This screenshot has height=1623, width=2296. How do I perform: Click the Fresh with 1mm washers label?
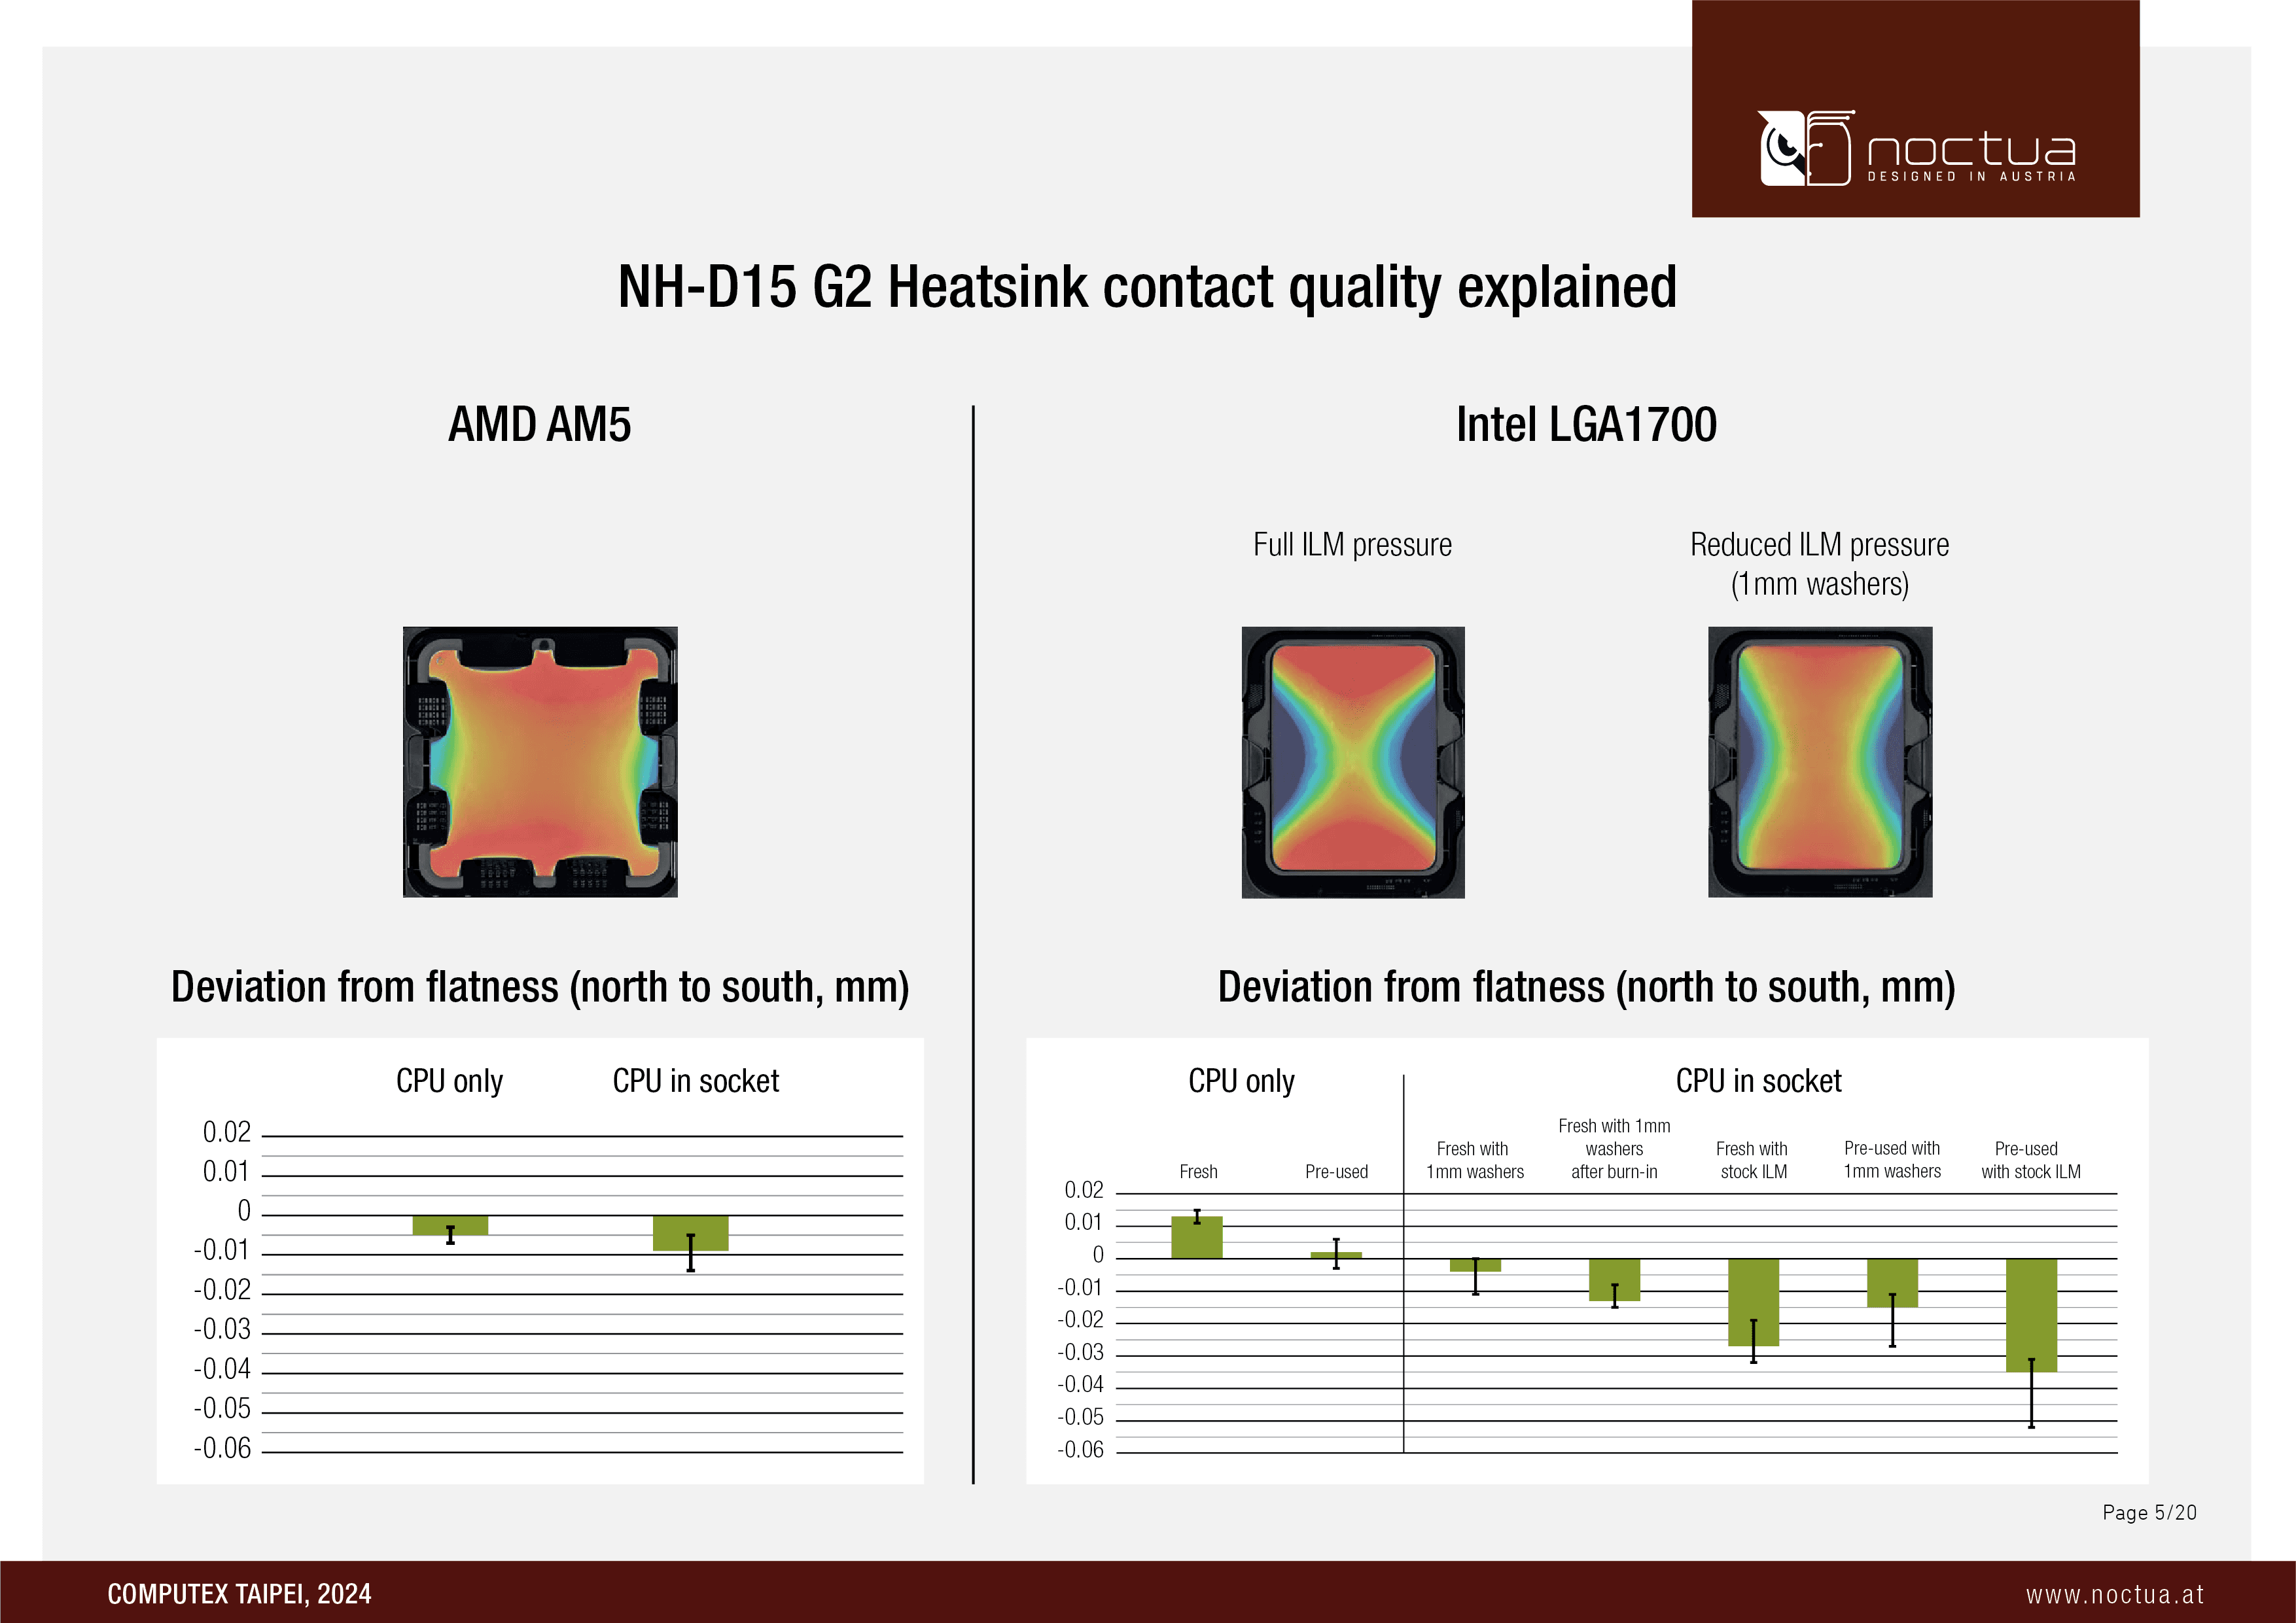tap(1474, 1160)
